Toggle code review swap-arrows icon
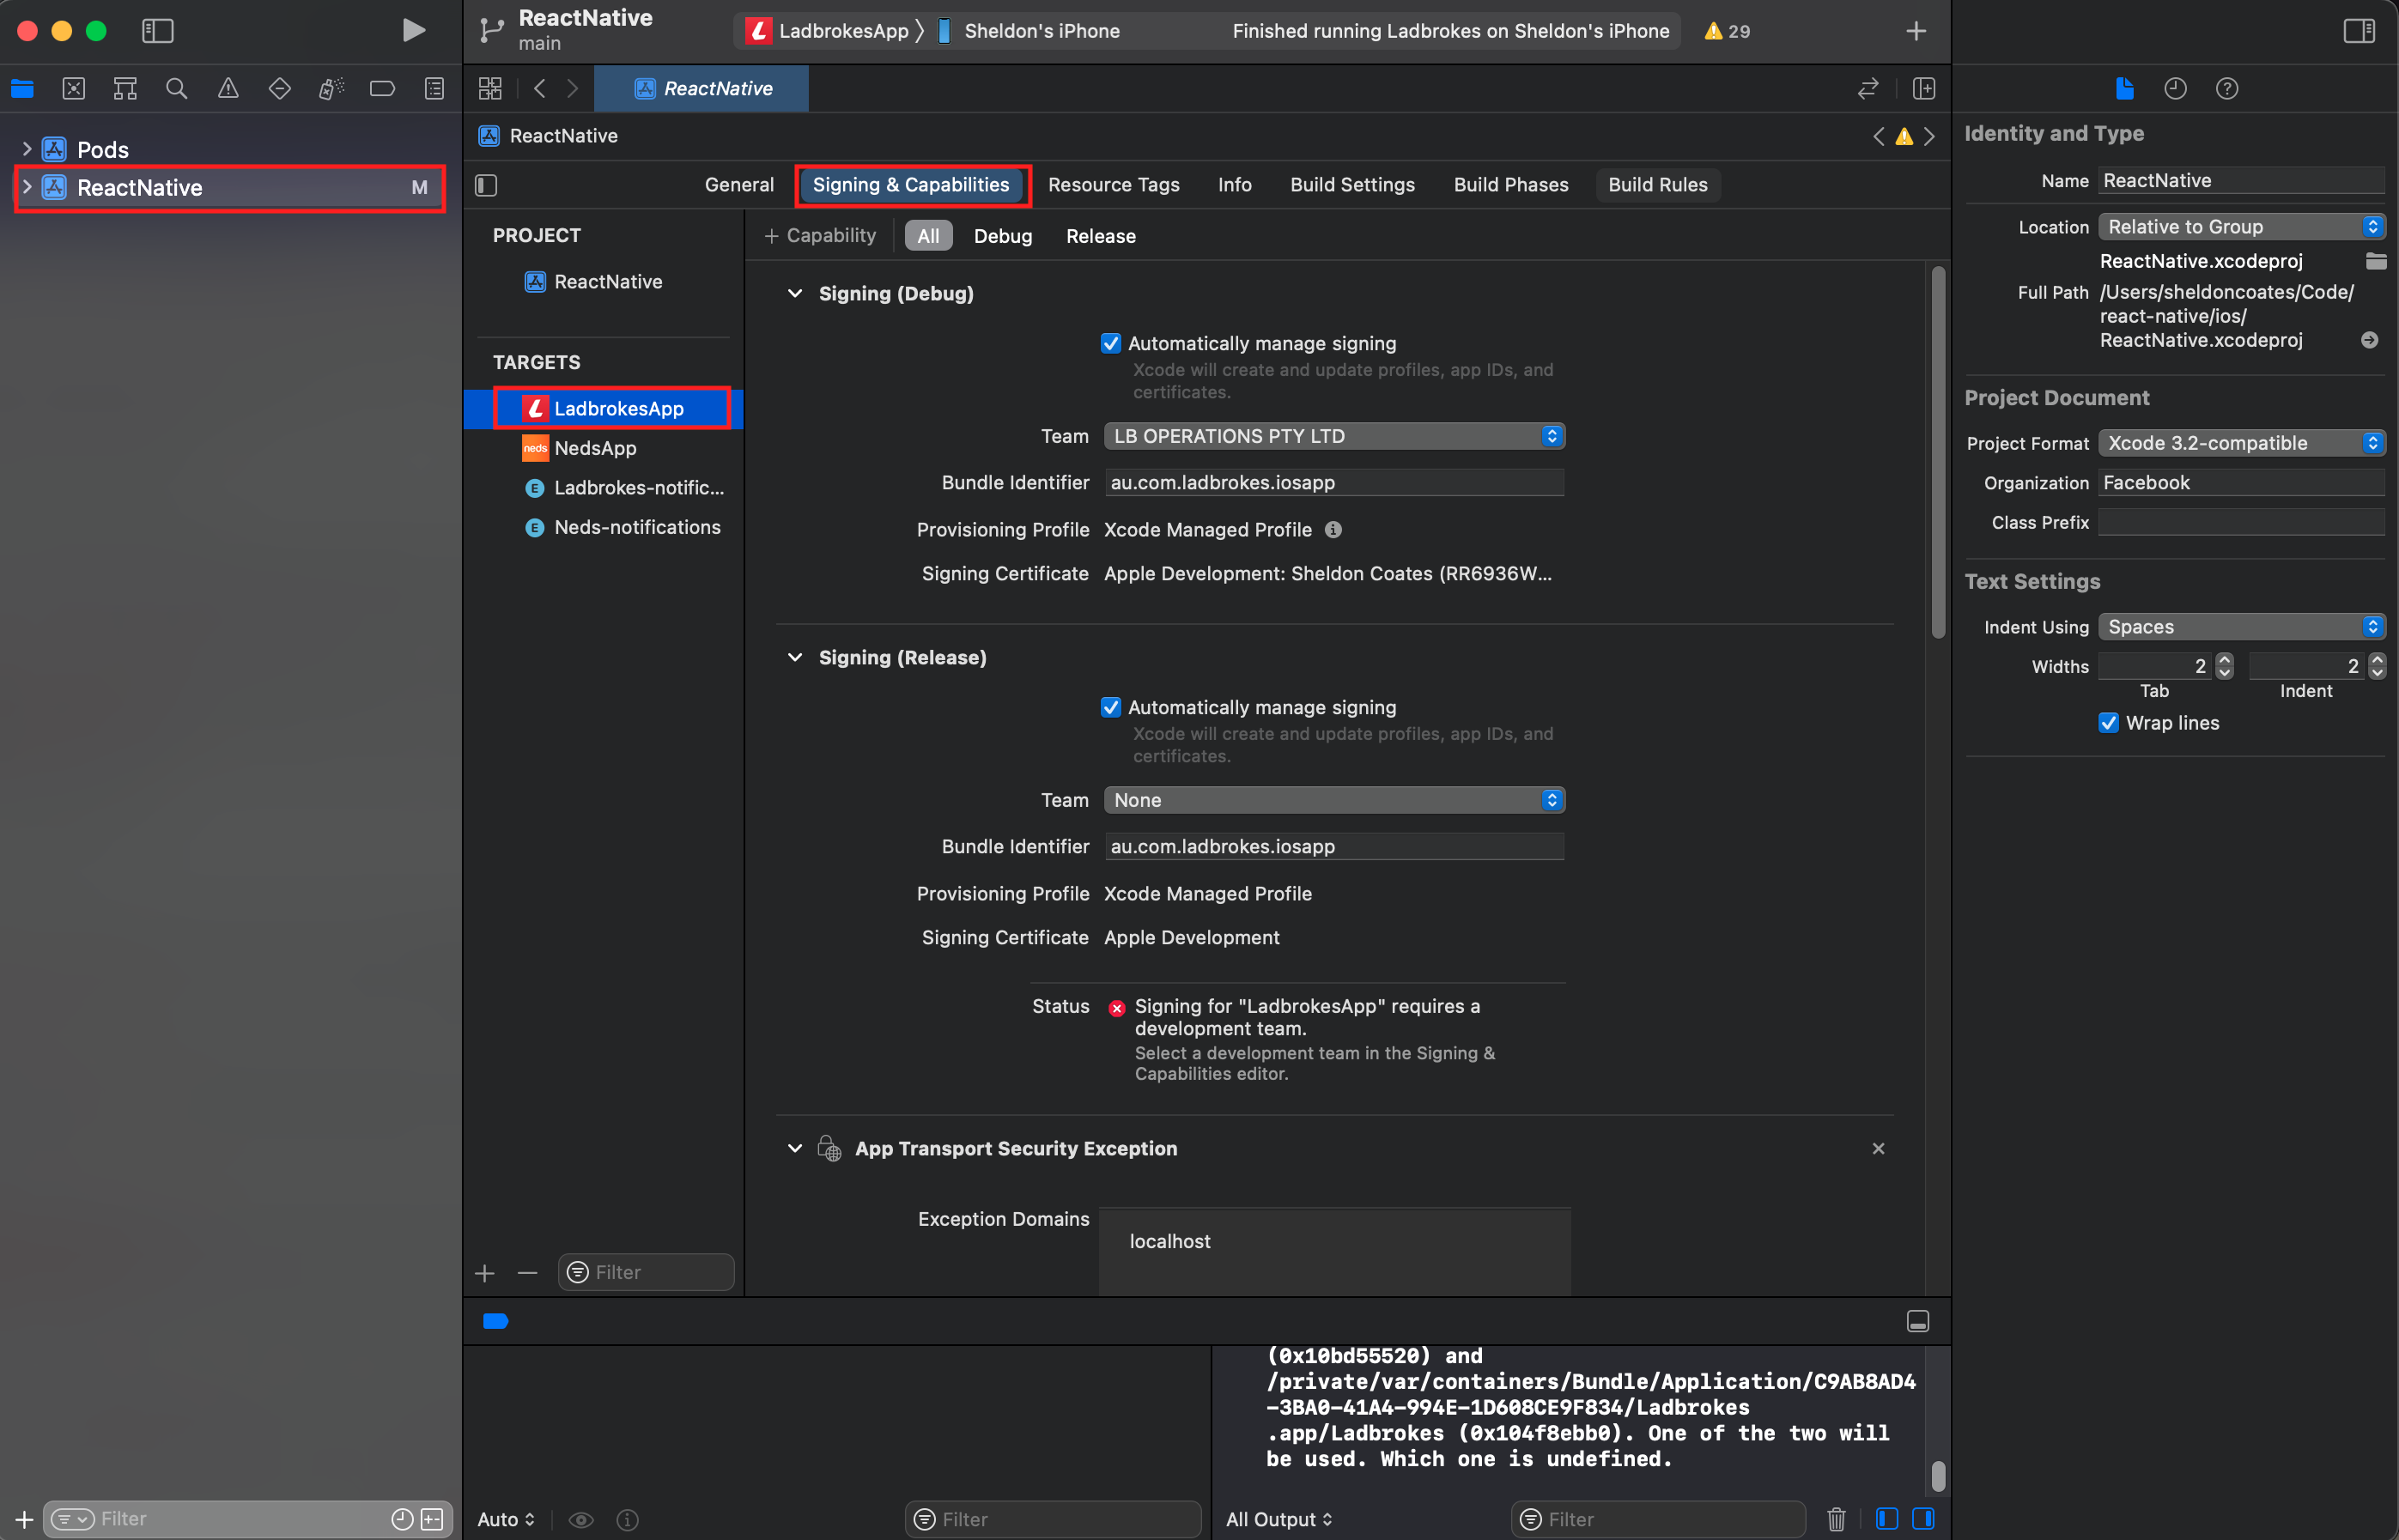 [x=1867, y=88]
